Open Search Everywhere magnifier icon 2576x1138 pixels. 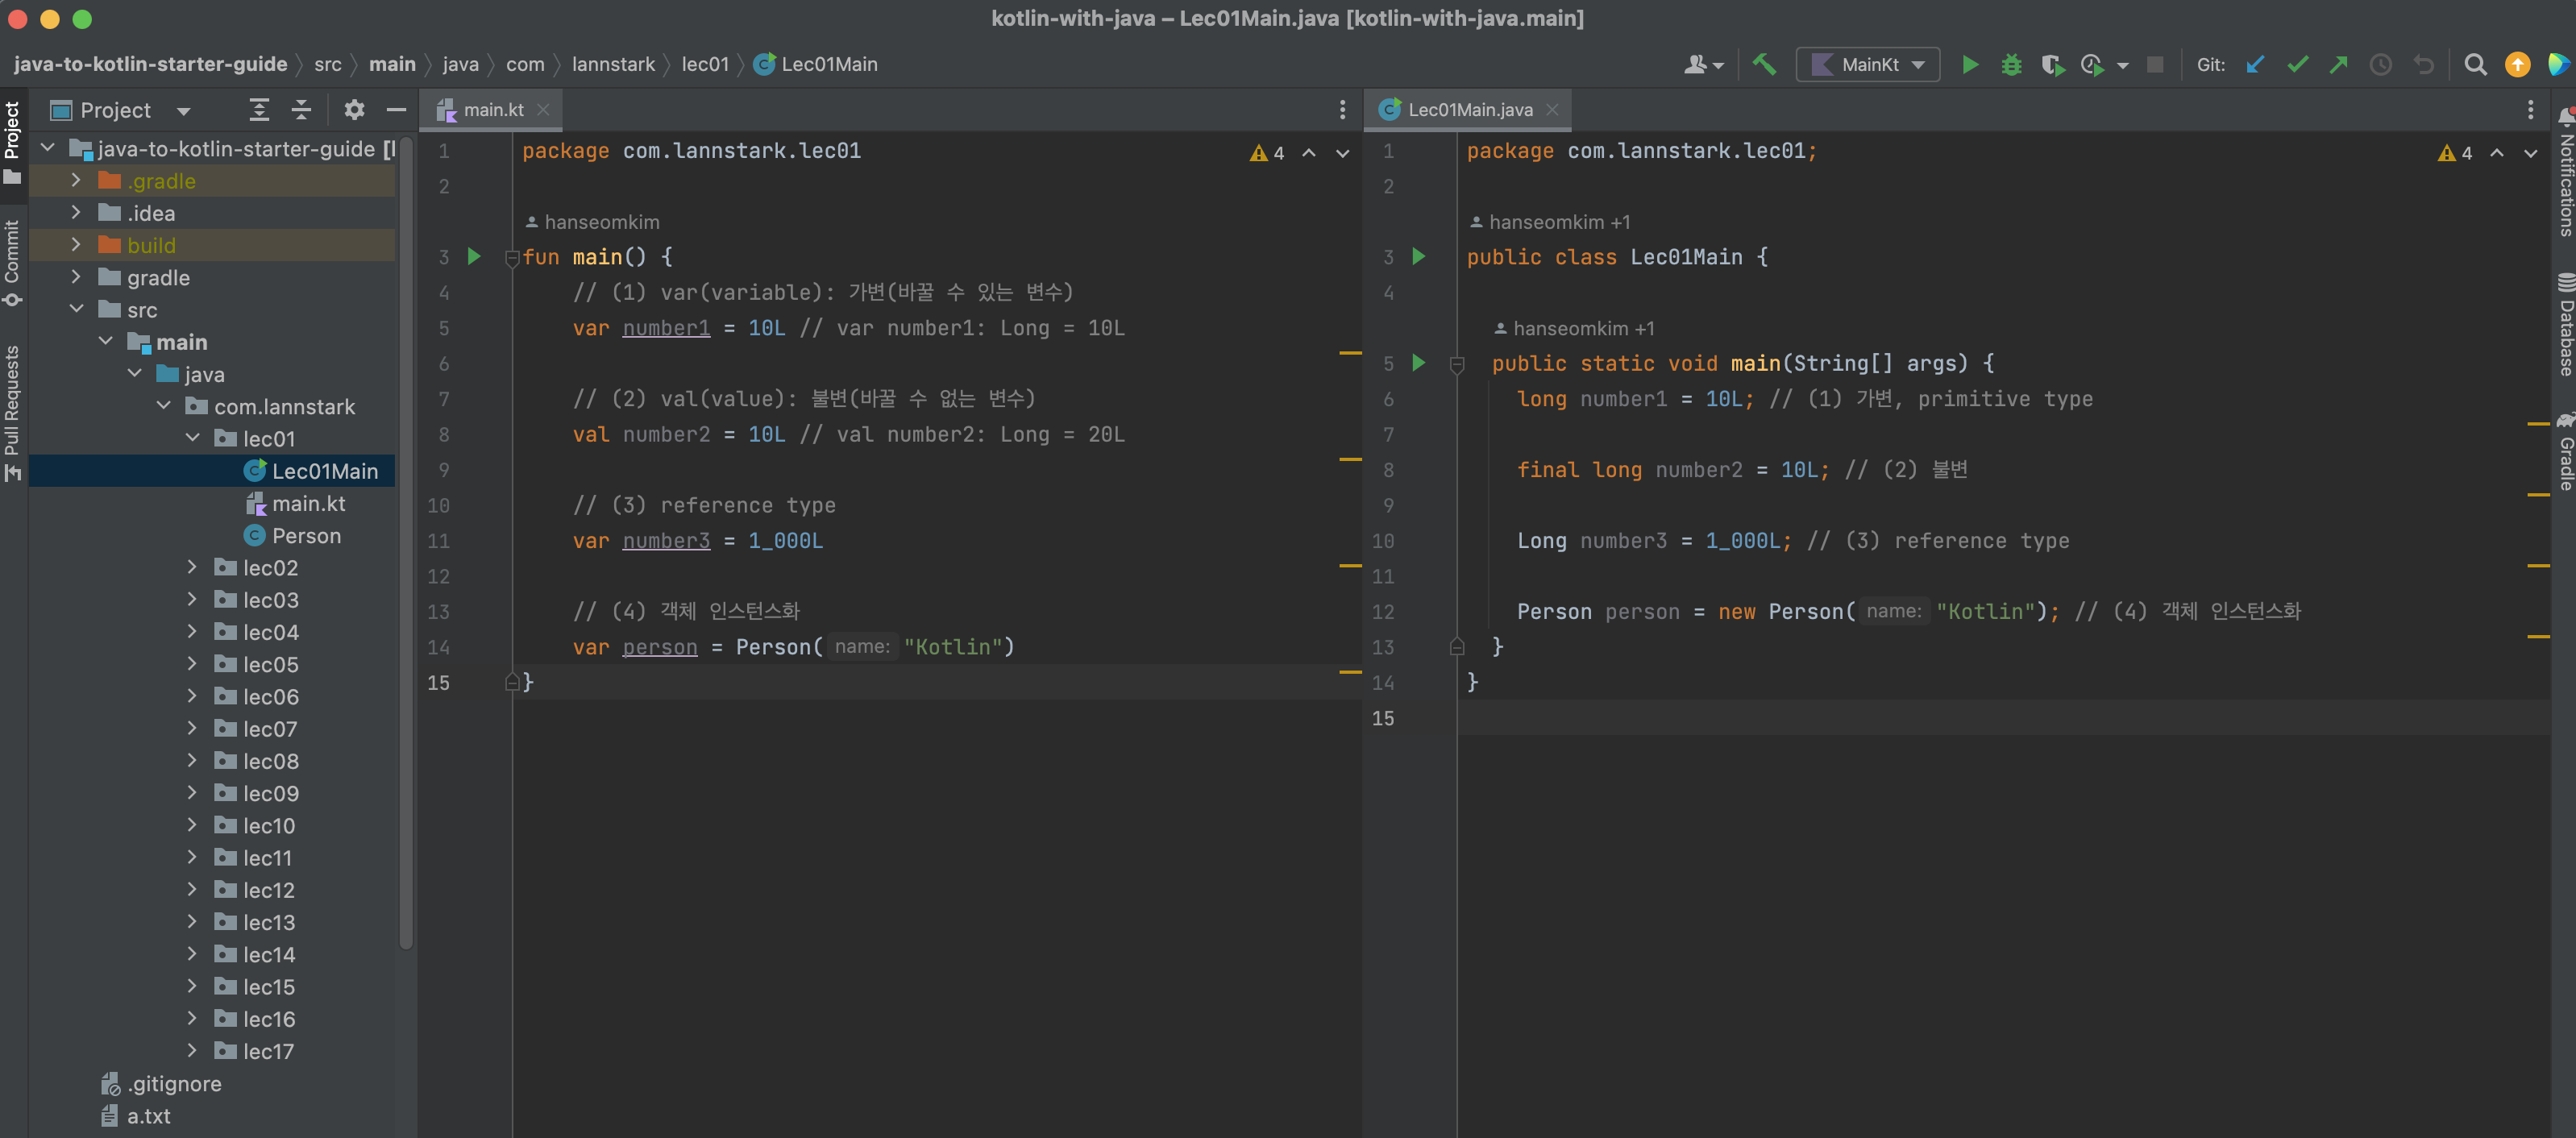pyautogui.click(x=2475, y=64)
